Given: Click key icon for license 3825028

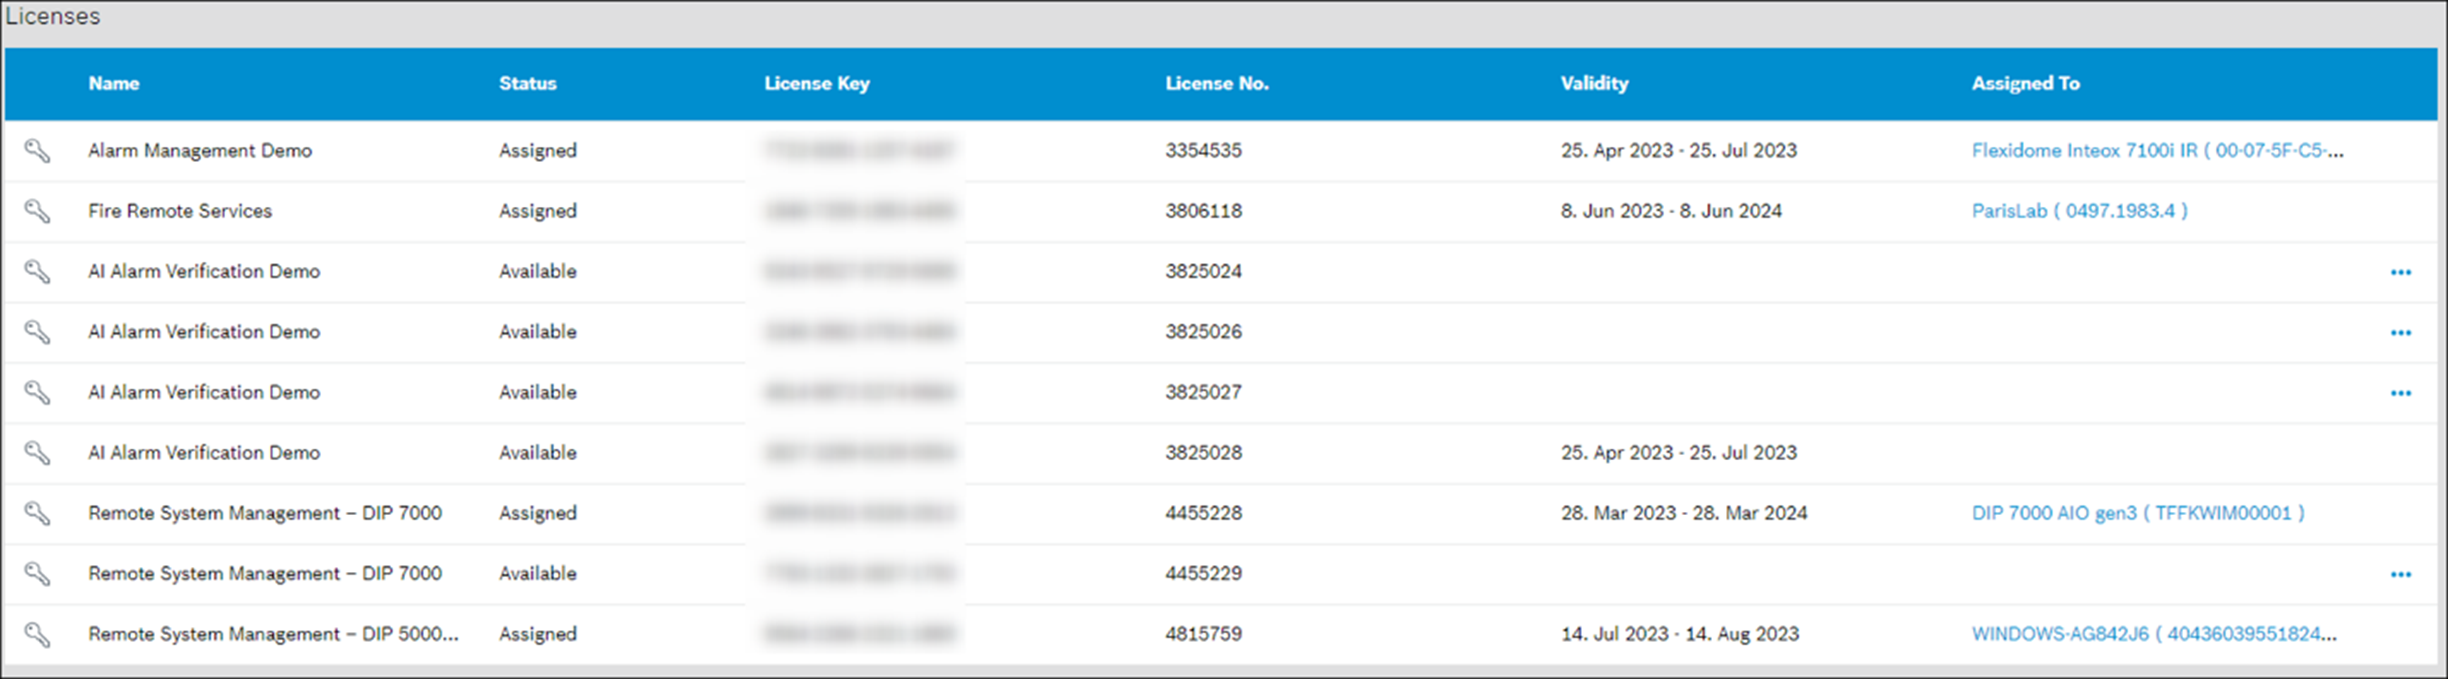Looking at the screenshot, I should pos(37,453).
